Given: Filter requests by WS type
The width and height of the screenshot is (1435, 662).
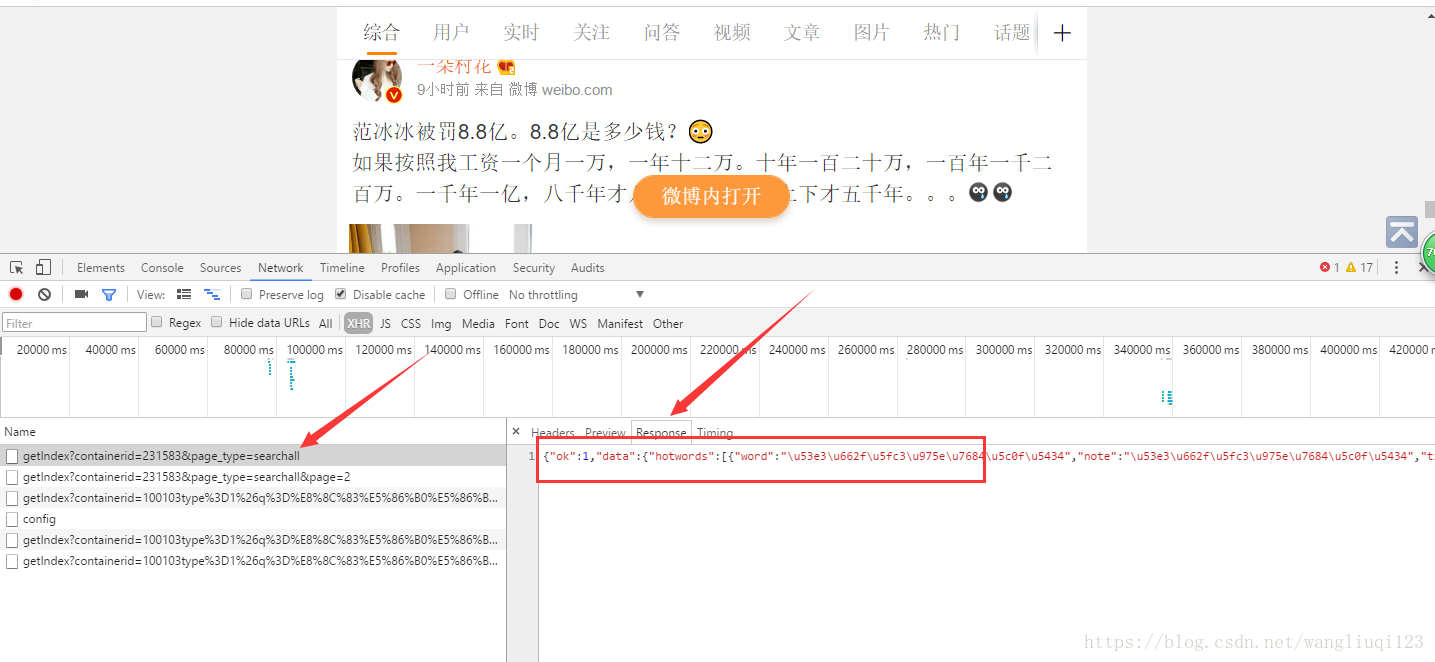Looking at the screenshot, I should coord(578,323).
